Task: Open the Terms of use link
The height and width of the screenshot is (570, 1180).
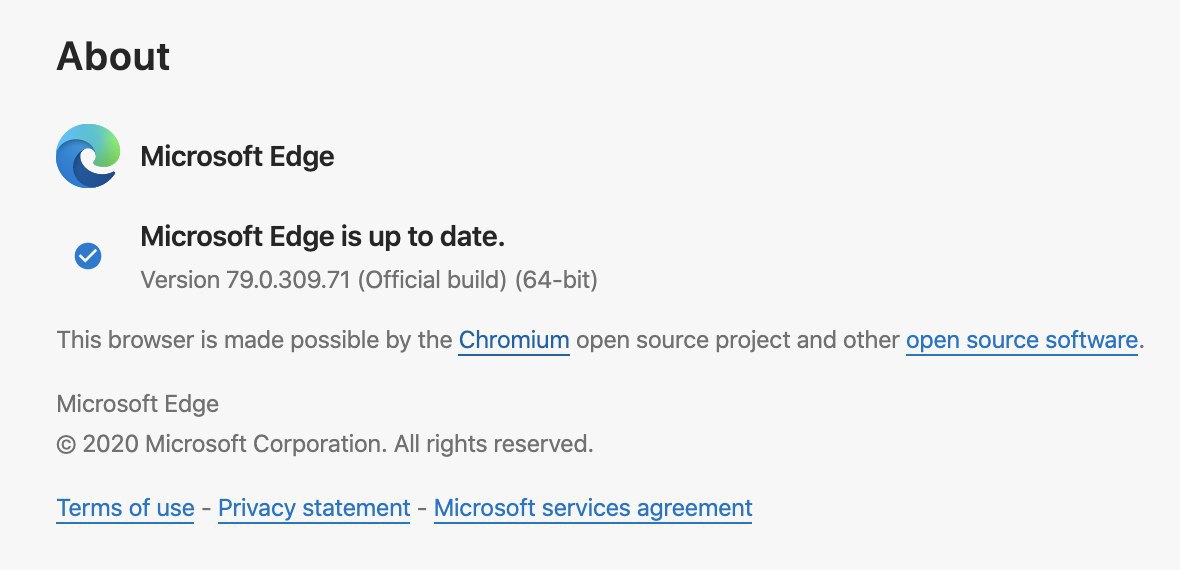Action: click(126, 508)
